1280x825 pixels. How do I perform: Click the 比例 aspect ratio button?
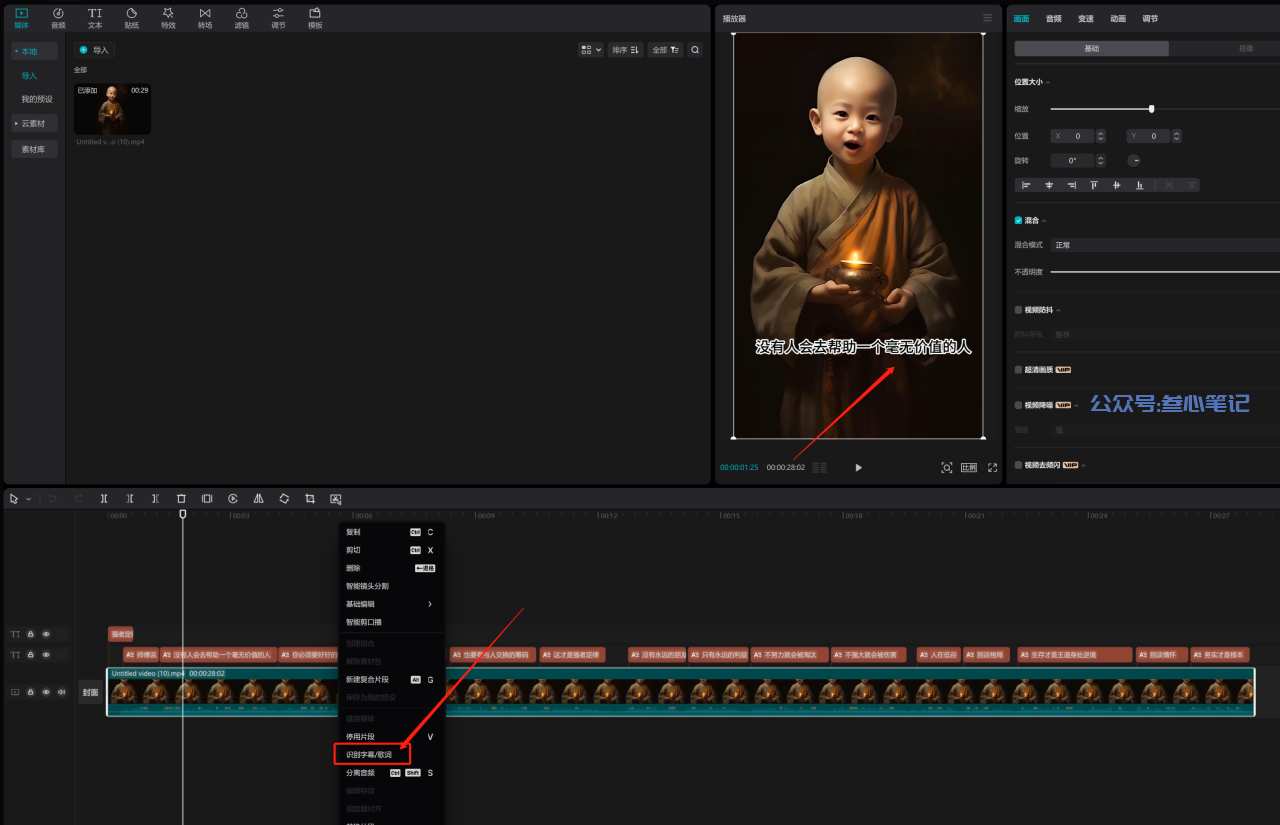[969, 467]
